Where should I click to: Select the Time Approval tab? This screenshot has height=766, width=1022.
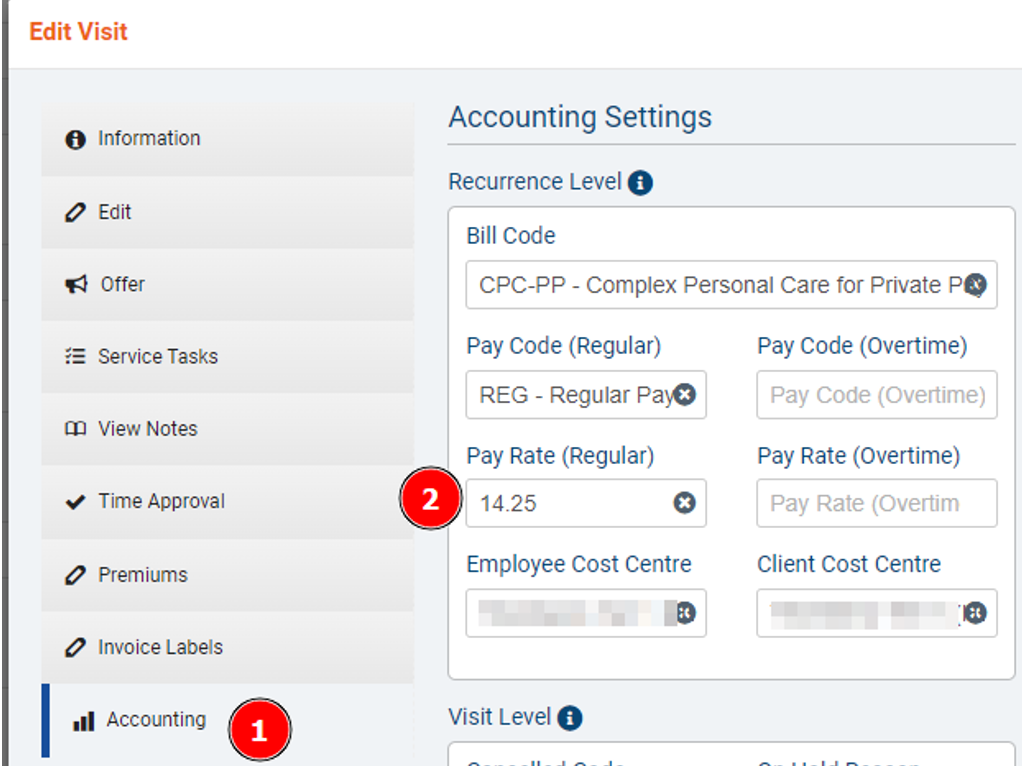coord(227,502)
